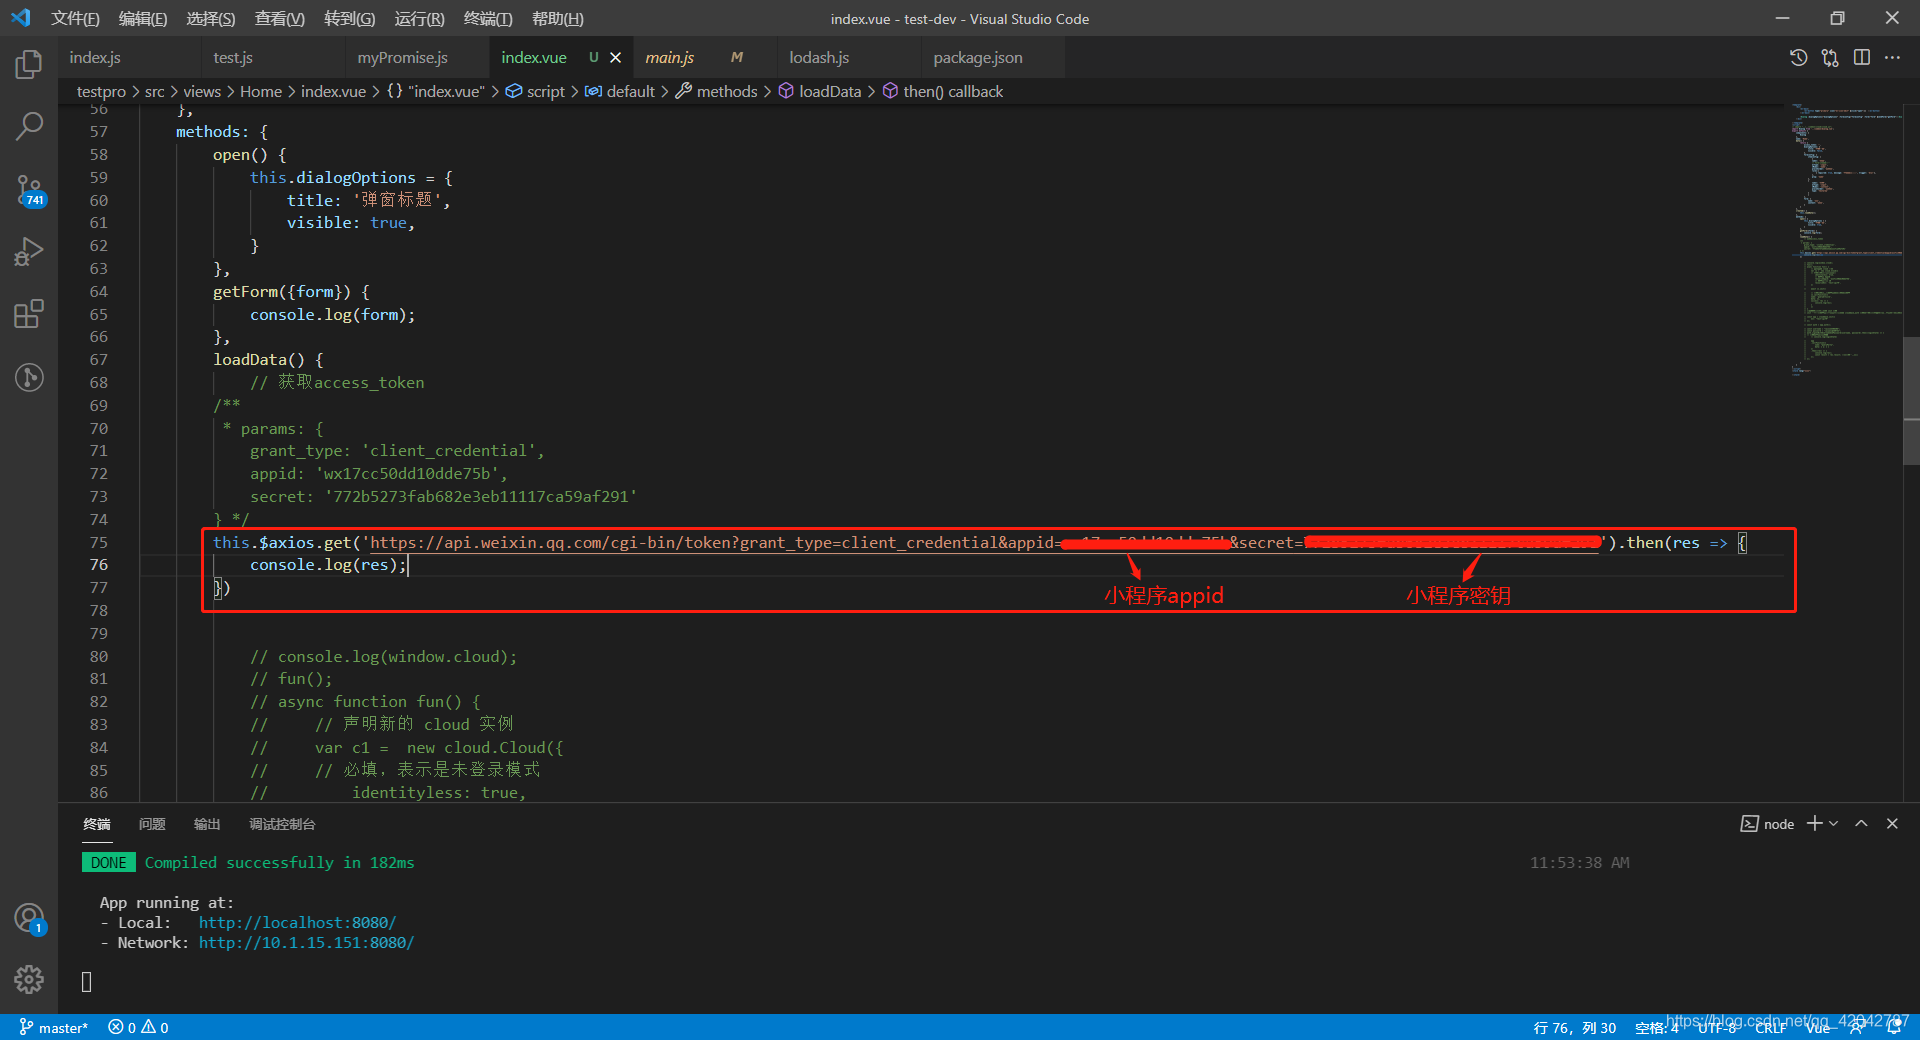This screenshot has height=1040, width=1920.
Task: Open changes compare icon in editor toolbar
Action: click(x=1830, y=58)
